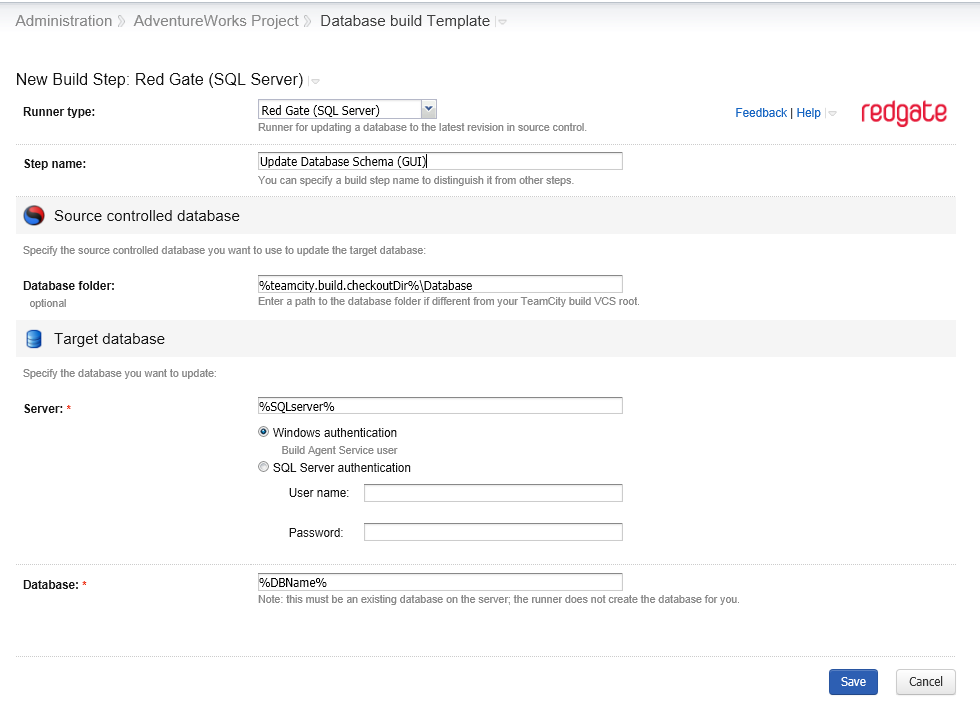Viewport: 980px width, 713px height.
Task: Click the 'Server:' label
Action: point(43,409)
